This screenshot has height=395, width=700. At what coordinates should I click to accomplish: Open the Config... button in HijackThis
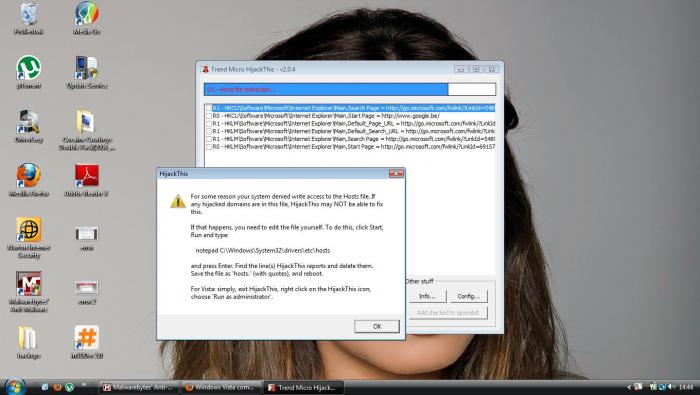click(x=468, y=296)
